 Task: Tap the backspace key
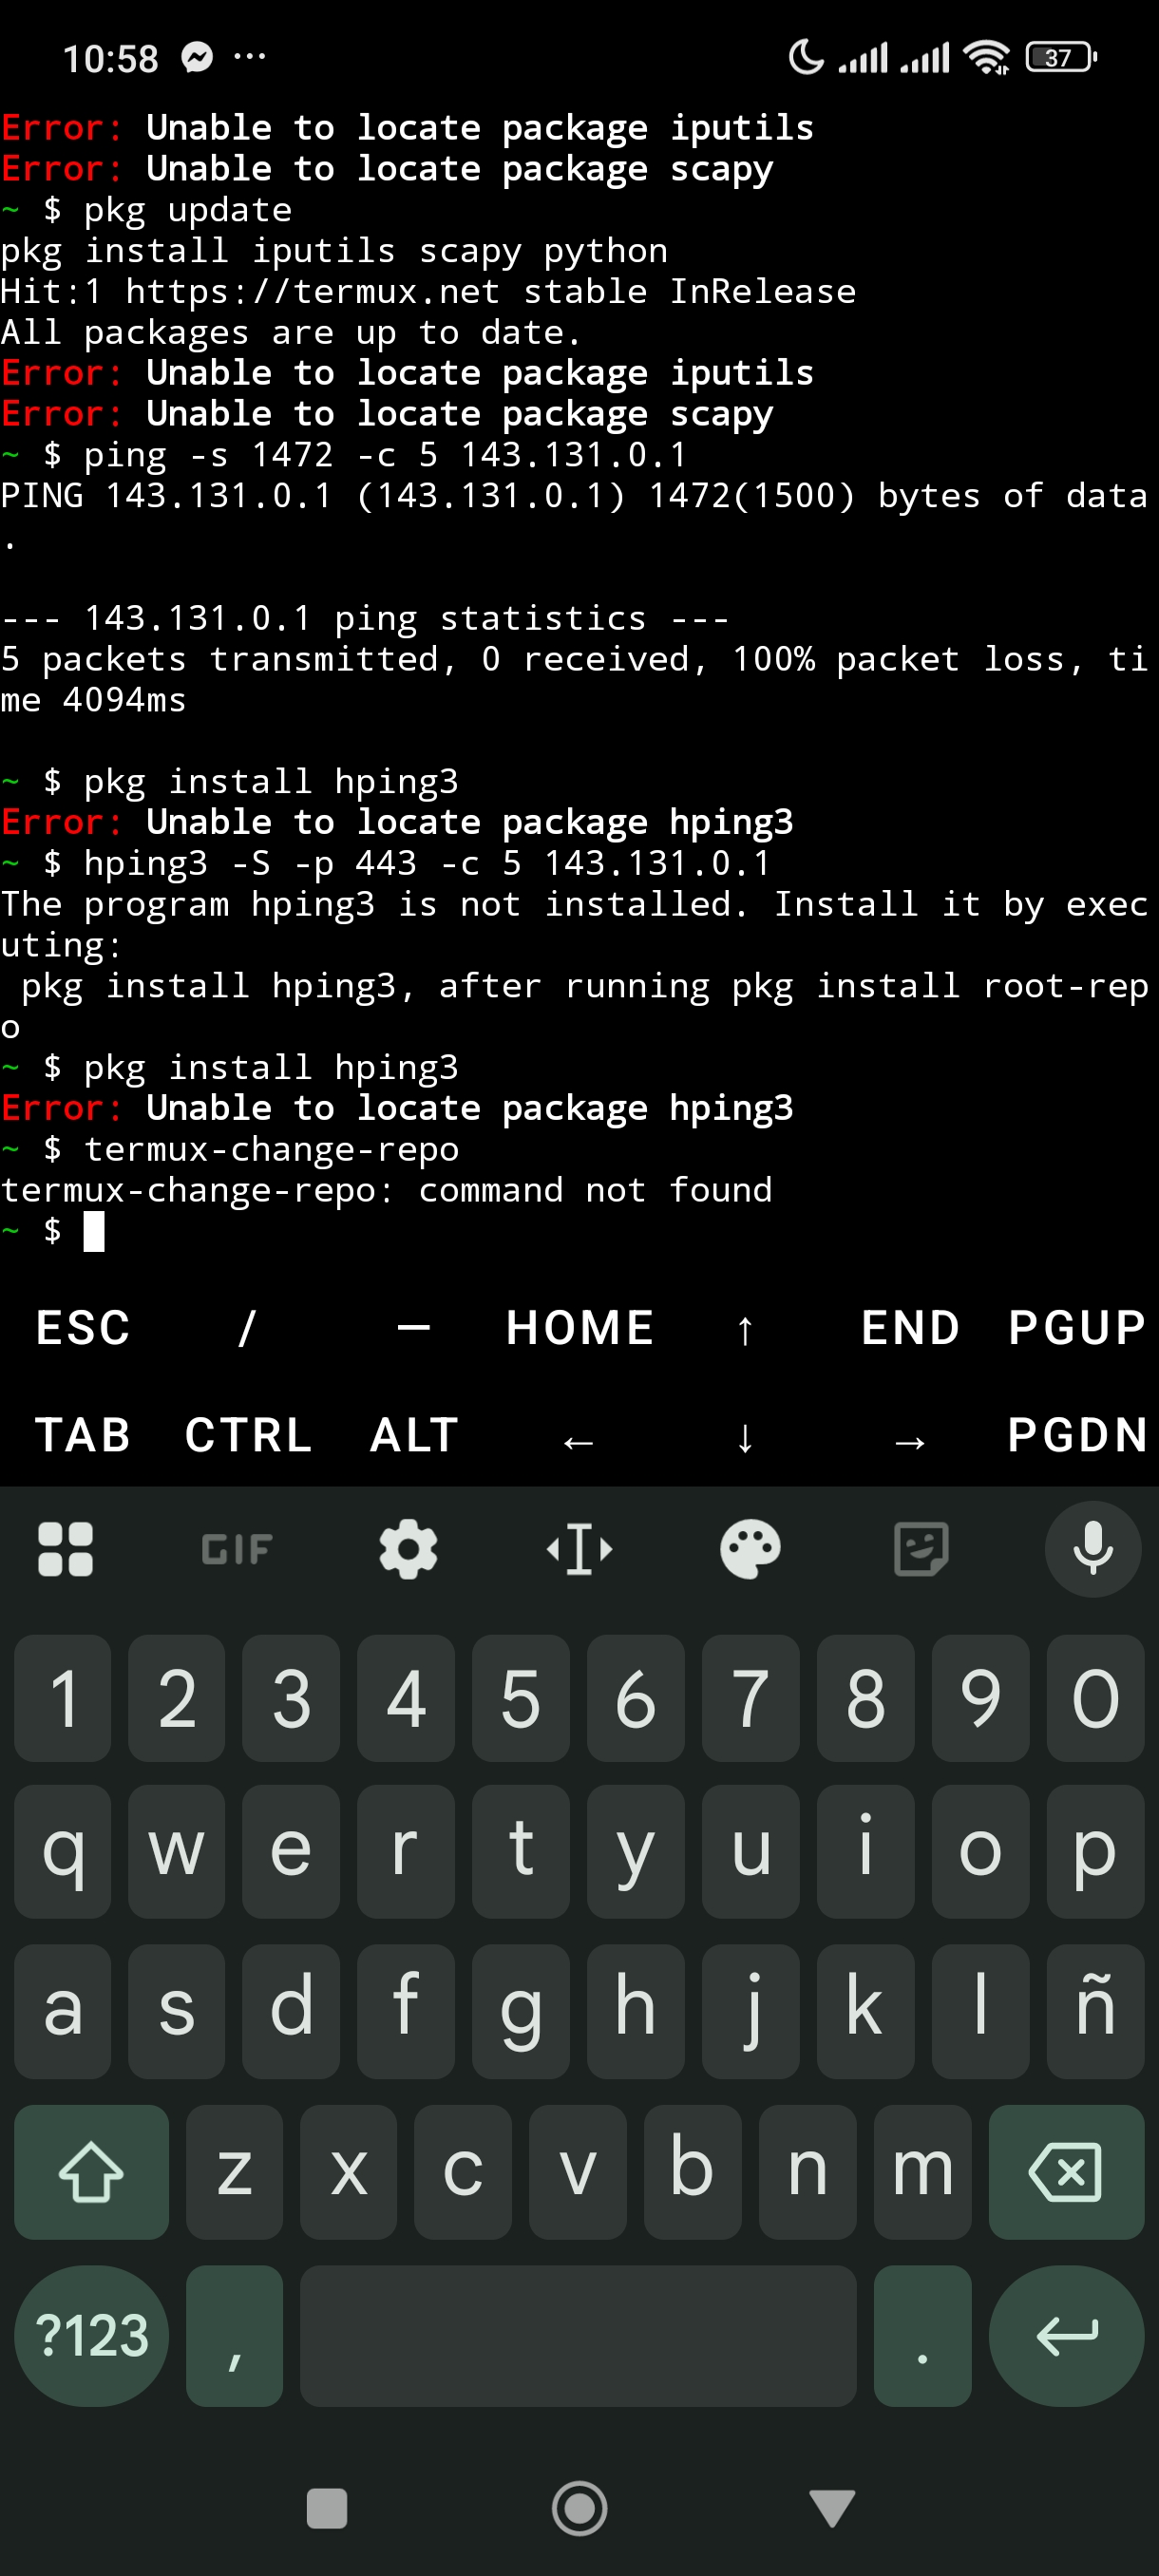[x=1066, y=2171]
